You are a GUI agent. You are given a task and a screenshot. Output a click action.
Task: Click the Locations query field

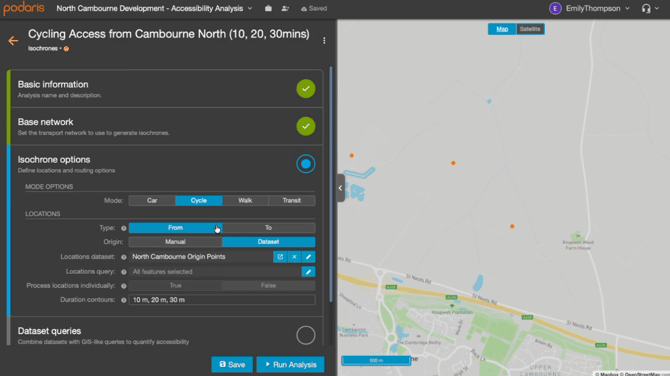[x=215, y=272]
